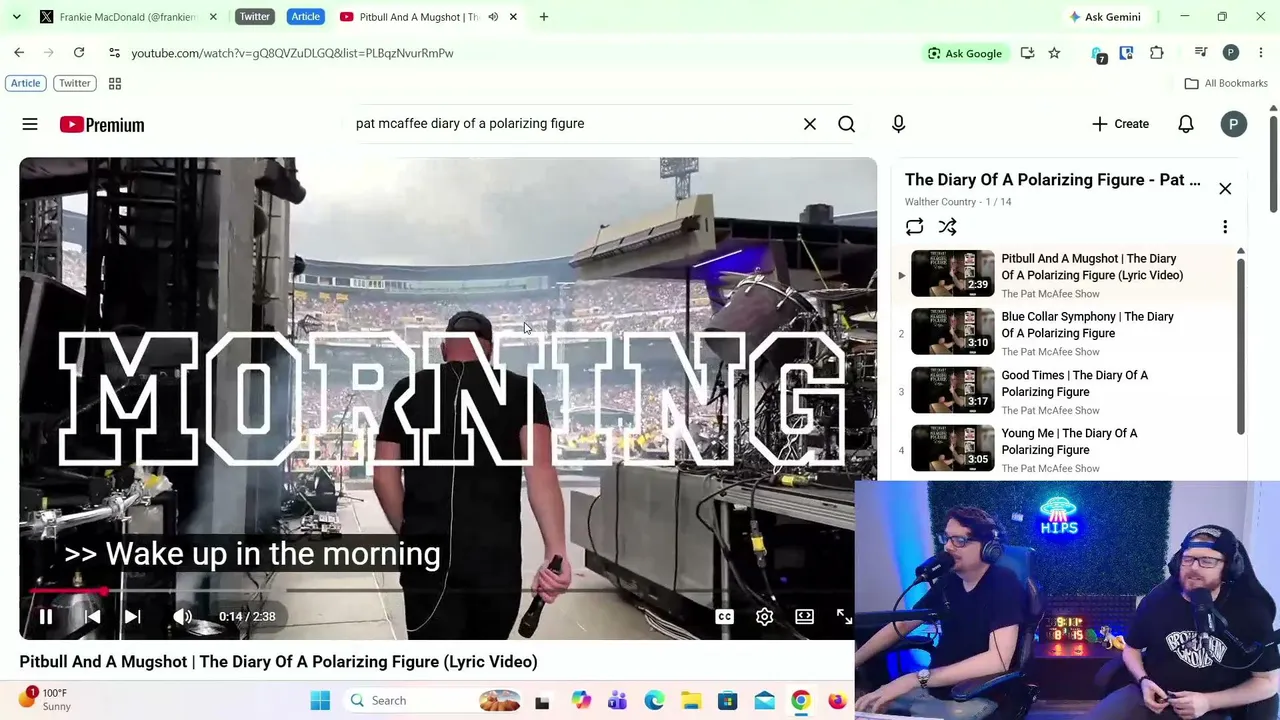
Task: Seek using the red video progress bar
Action: tap(448, 591)
